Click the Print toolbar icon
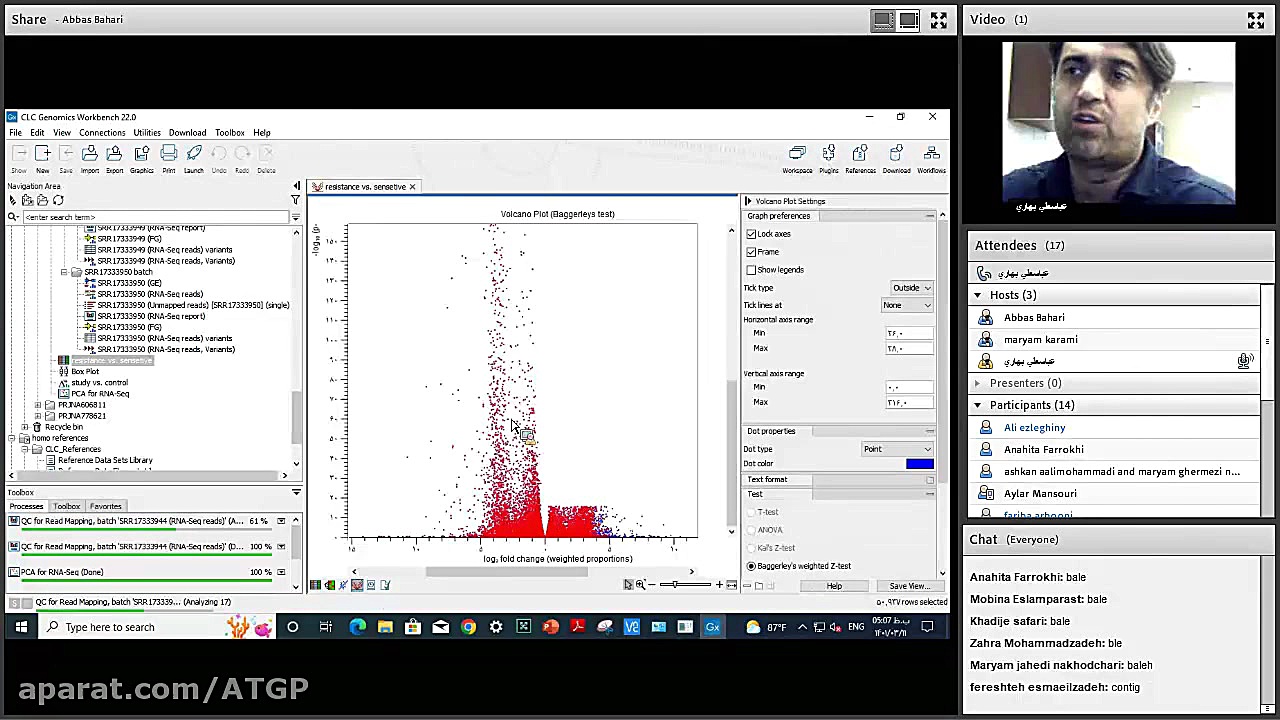Viewport: 1280px width, 720px height. [x=168, y=155]
